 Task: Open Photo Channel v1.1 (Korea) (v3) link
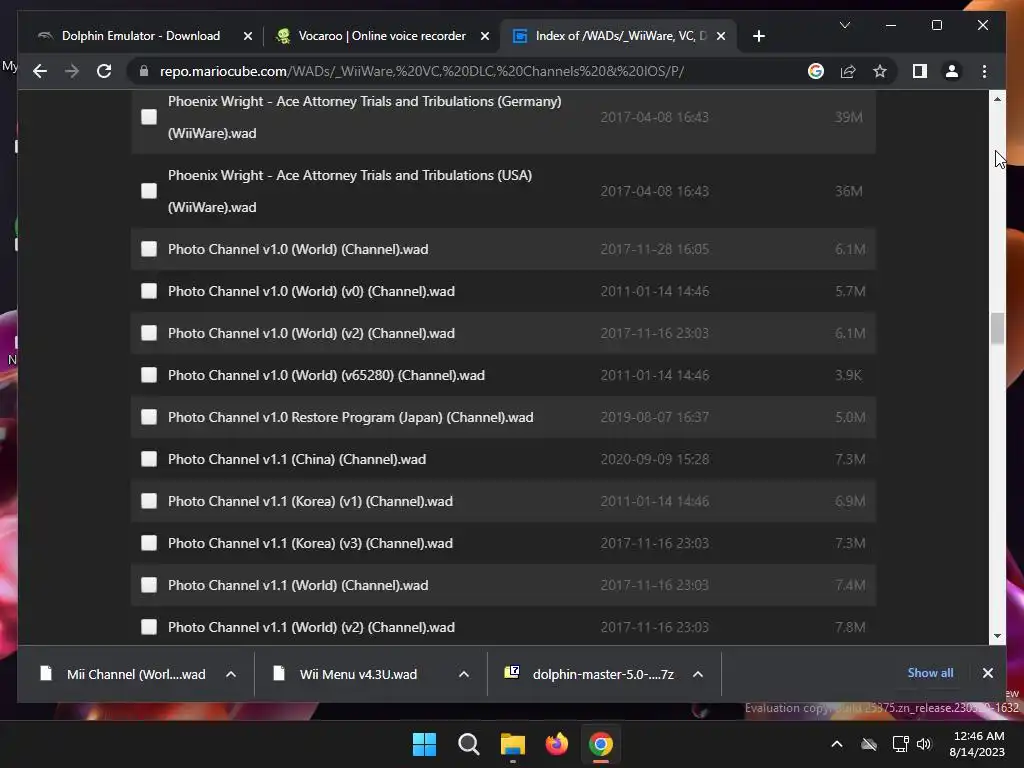(x=310, y=543)
